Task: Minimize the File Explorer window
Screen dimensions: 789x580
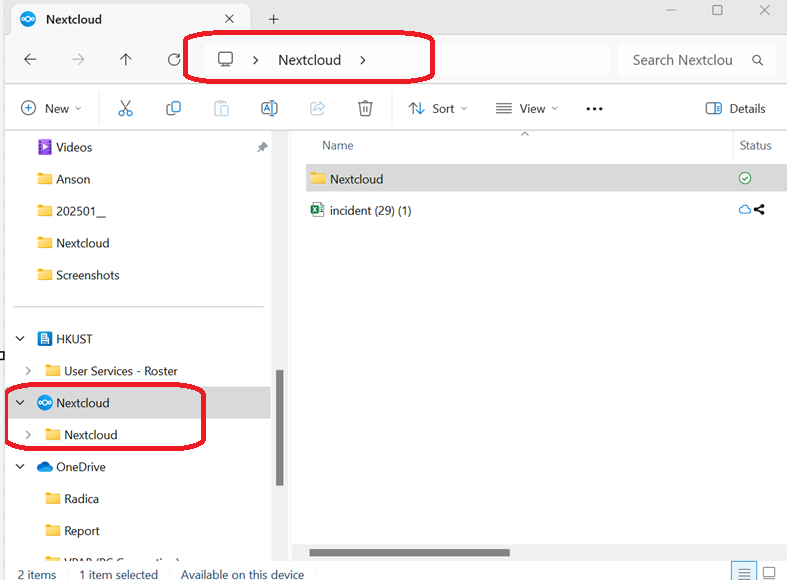Action: (x=671, y=10)
